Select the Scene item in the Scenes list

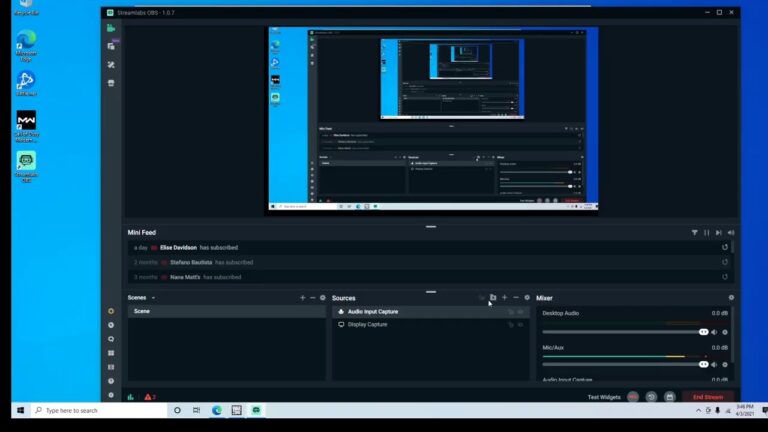point(226,312)
